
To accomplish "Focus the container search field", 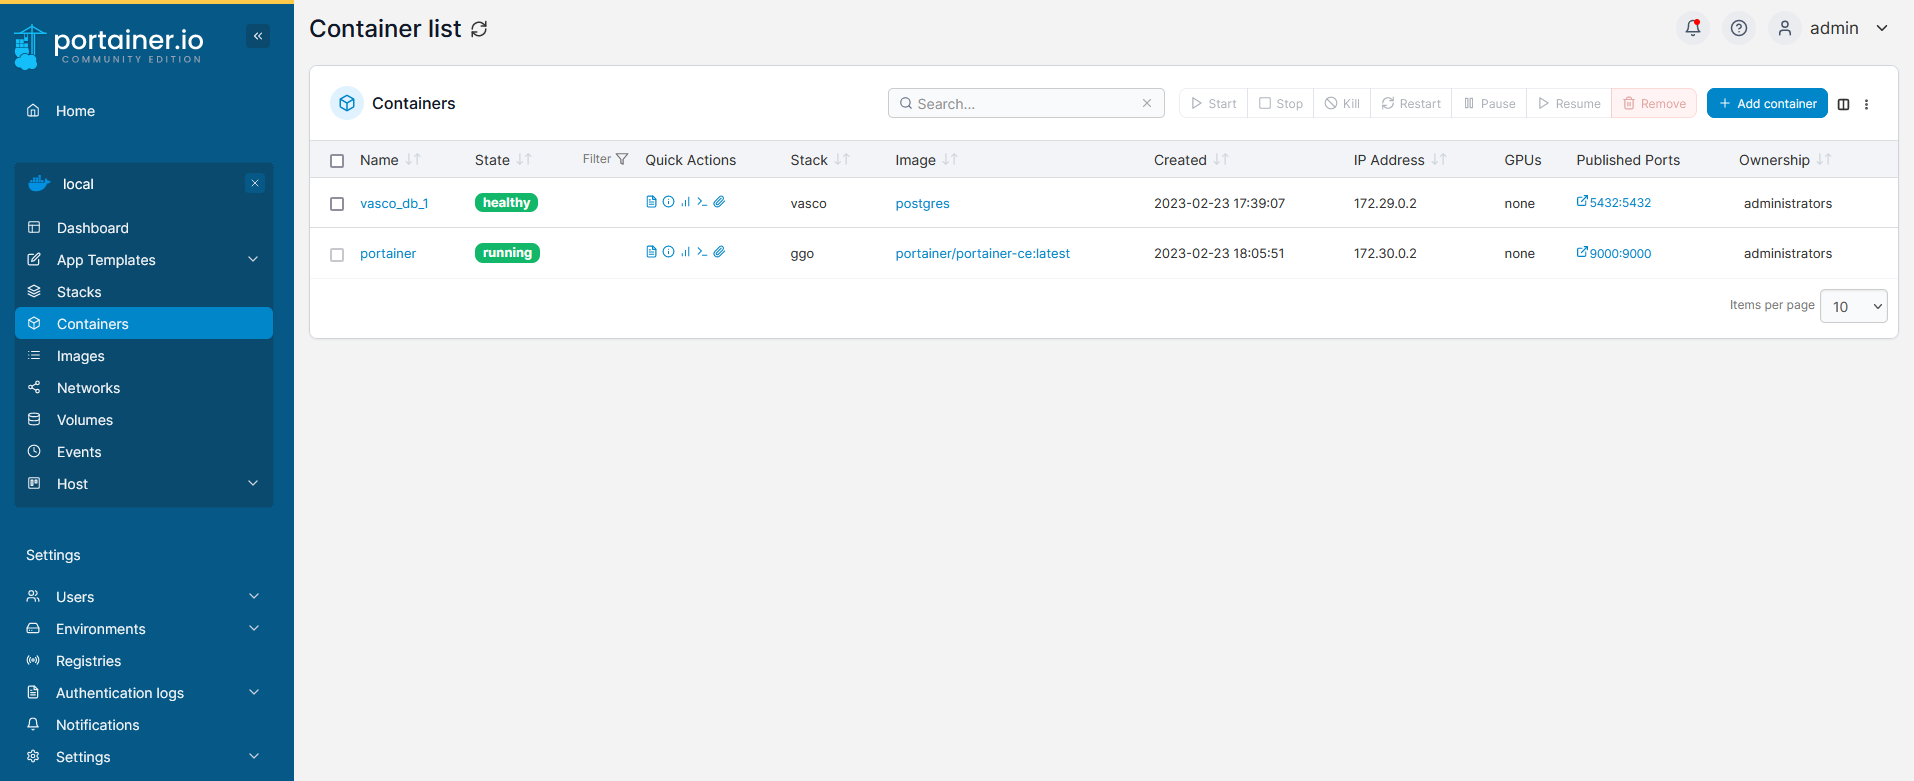I will coord(1025,104).
